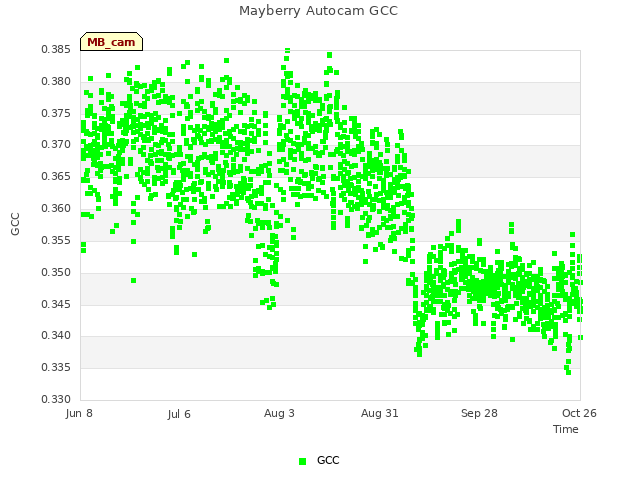Click the Y-axis tick 0.345

tap(56, 304)
